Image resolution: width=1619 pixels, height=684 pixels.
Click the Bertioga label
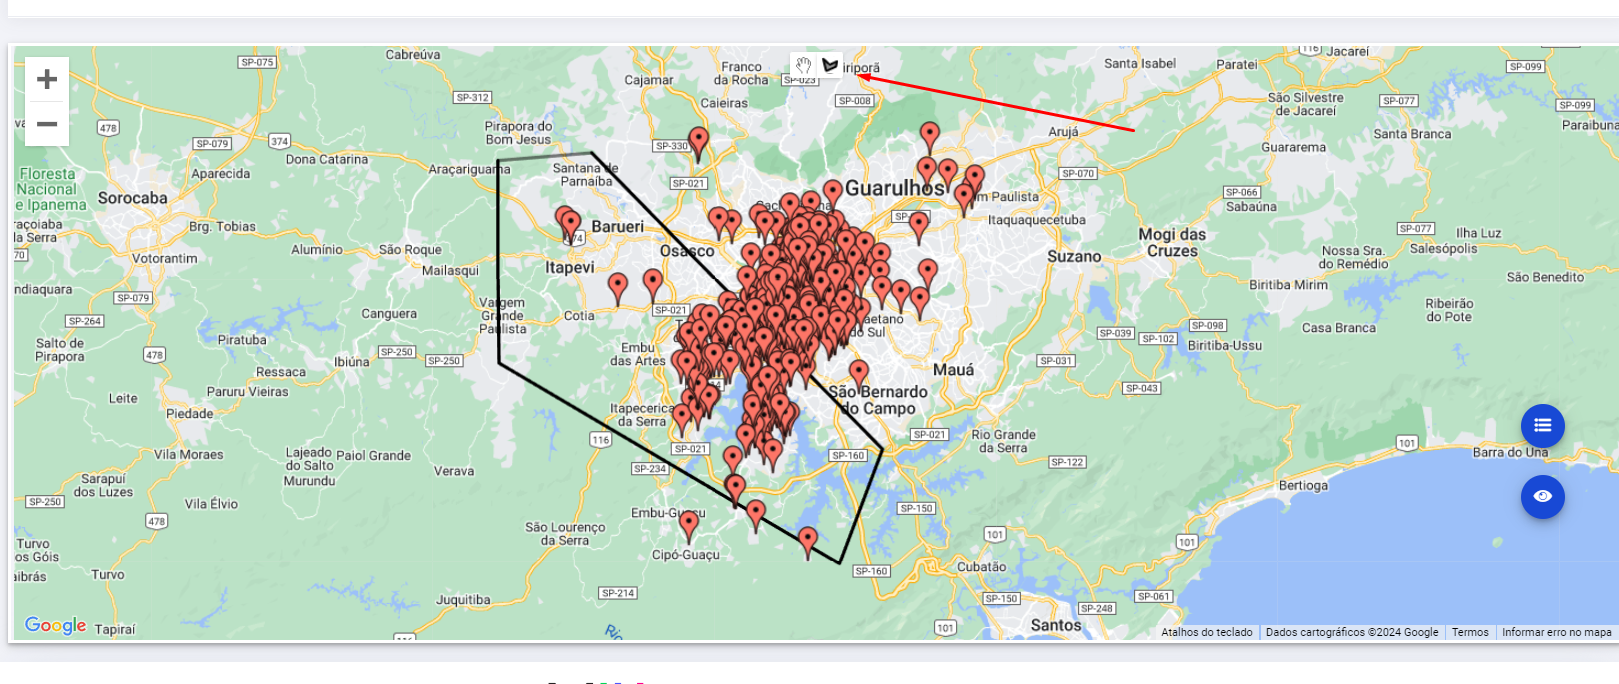tap(1303, 485)
